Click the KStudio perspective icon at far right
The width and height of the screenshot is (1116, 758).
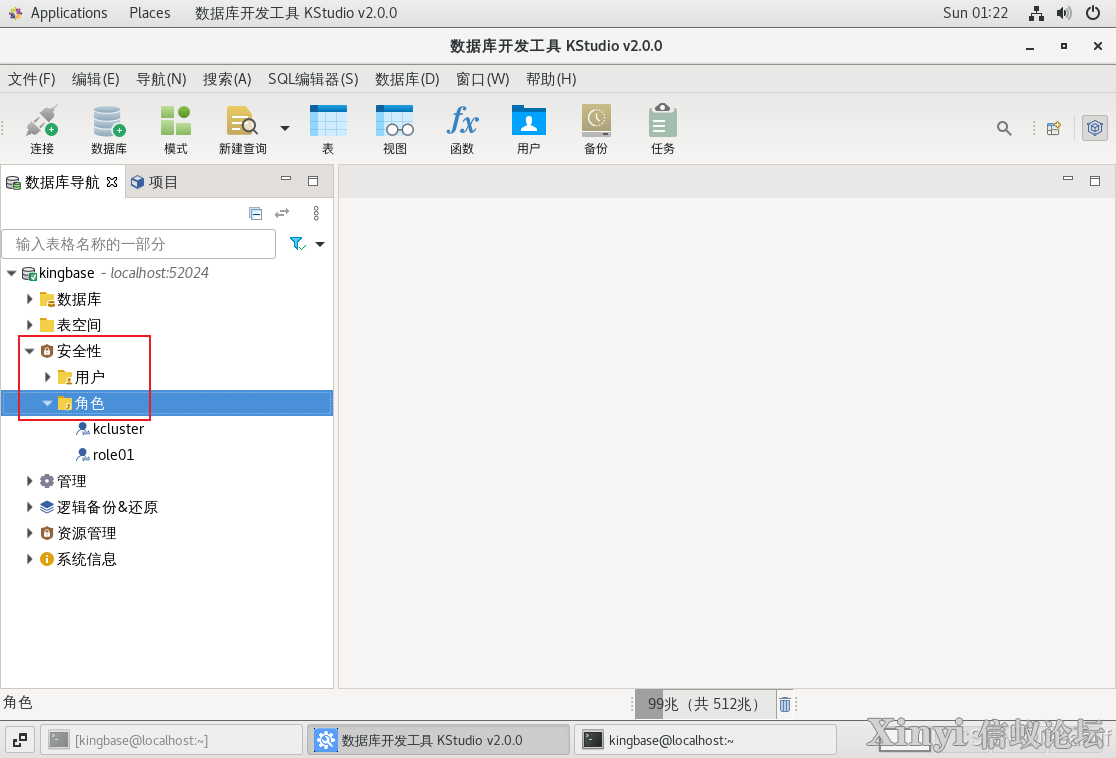(1095, 128)
